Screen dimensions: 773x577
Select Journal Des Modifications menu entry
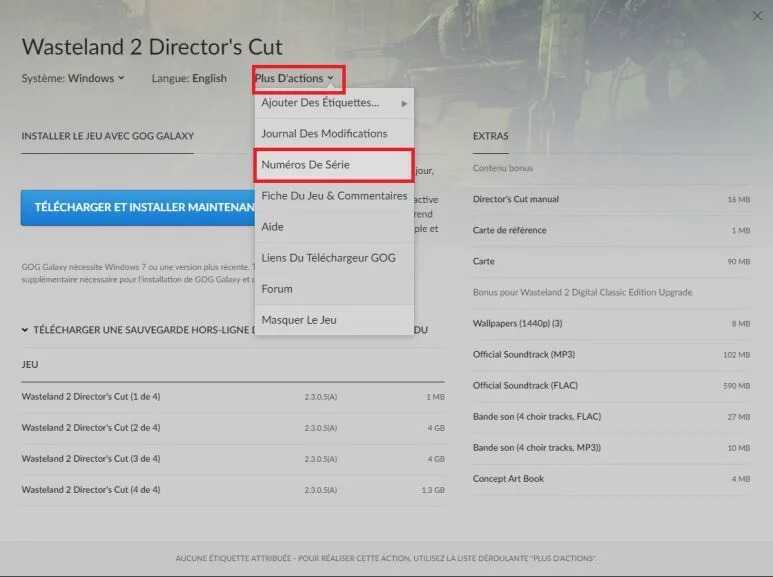click(324, 134)
